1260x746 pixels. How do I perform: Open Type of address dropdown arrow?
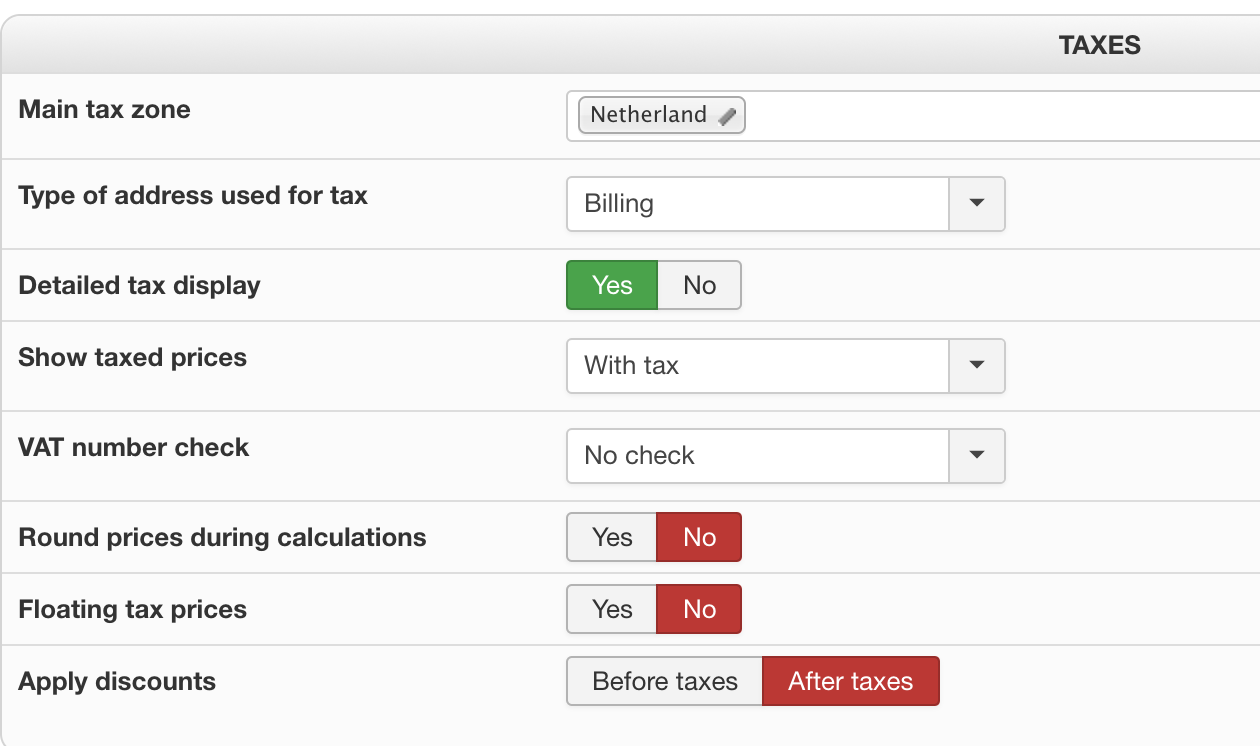tap(977, 204)
